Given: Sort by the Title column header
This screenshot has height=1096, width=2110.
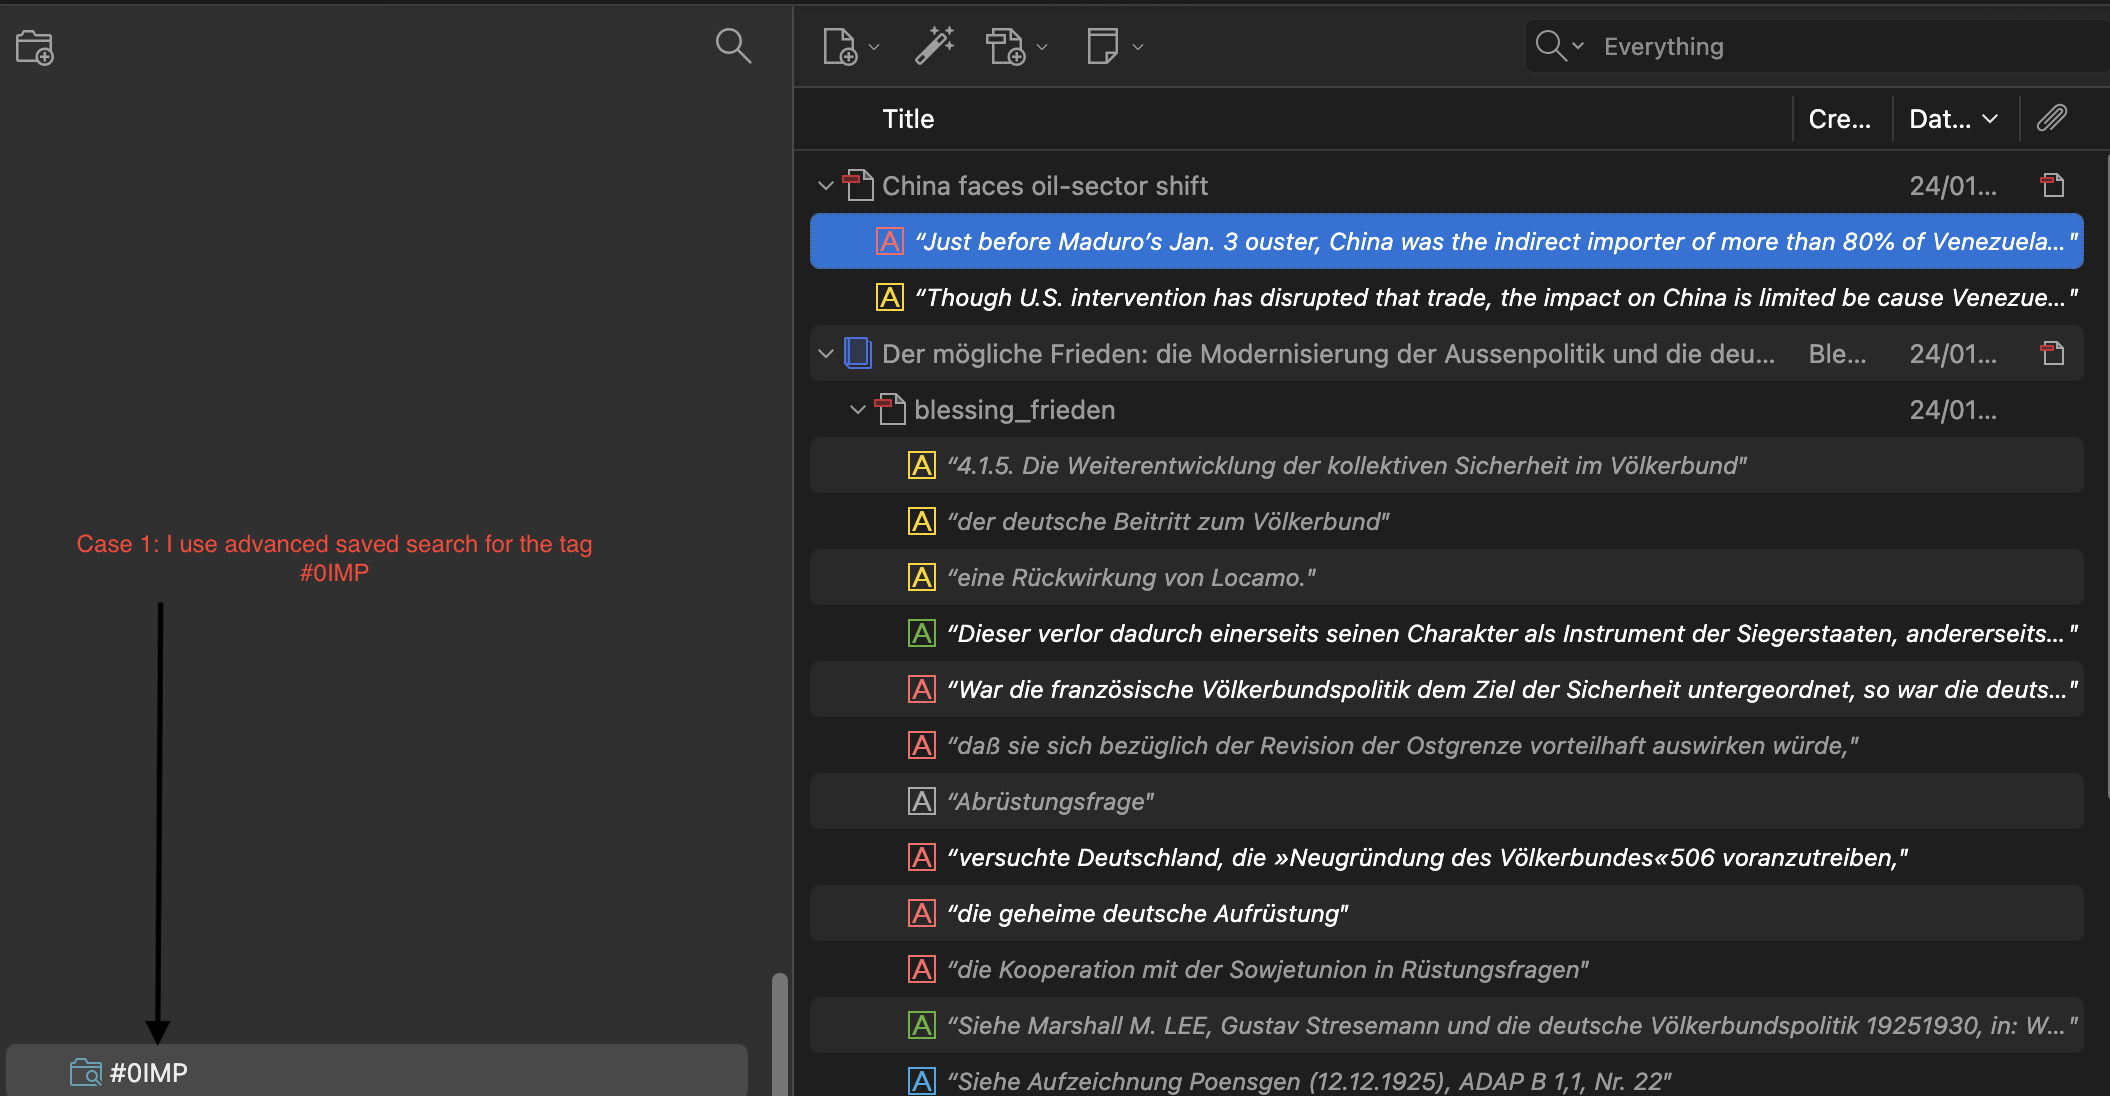Looking at the screenshot, I should [x=908, y=119].
